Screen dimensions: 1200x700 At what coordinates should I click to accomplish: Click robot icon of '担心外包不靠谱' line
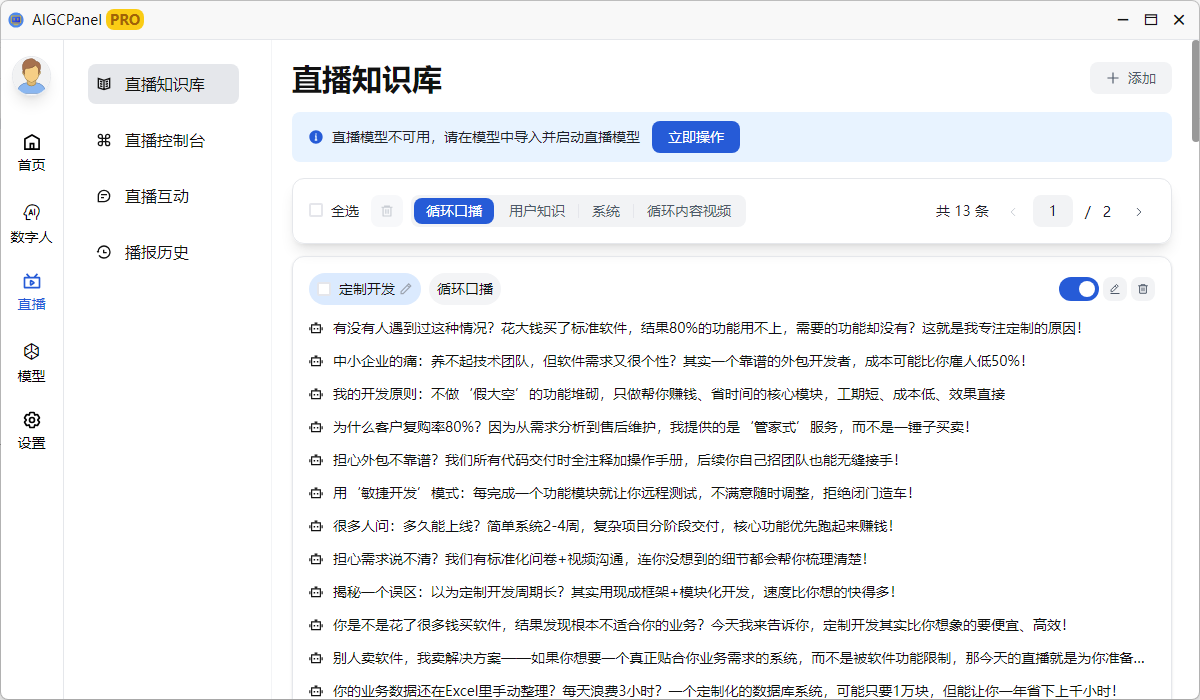[x=316, y=460]
